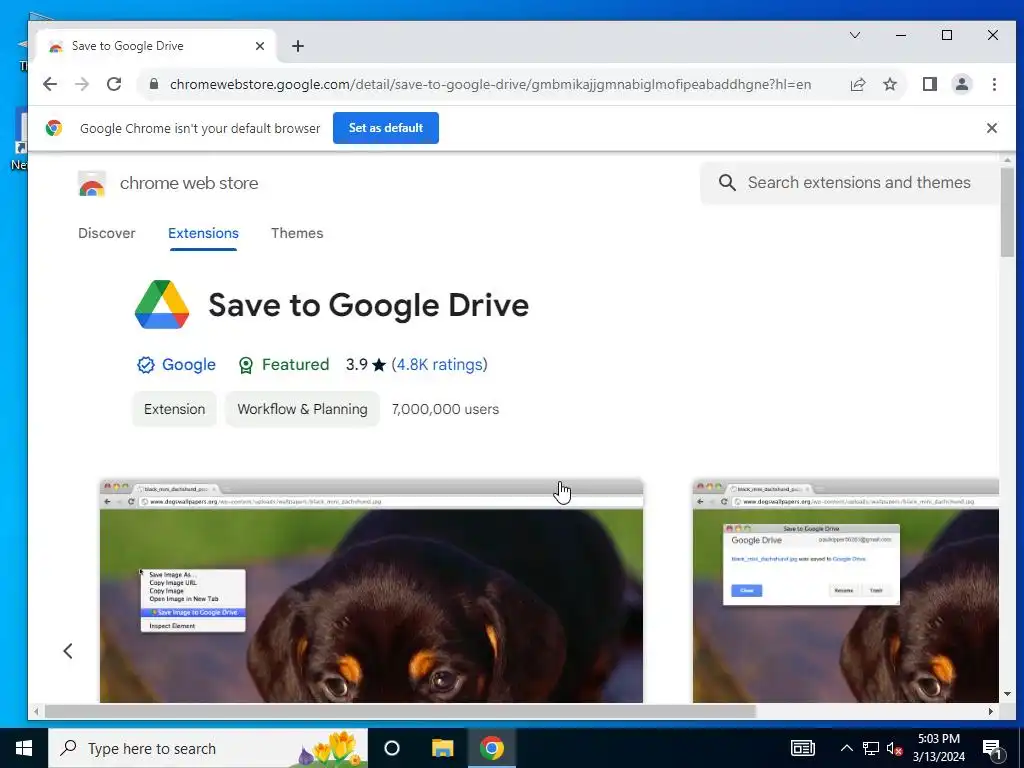The width and height of the screenshot is (1024, 768).
Task: Open a new tab with the plus button
Action: 298,46
